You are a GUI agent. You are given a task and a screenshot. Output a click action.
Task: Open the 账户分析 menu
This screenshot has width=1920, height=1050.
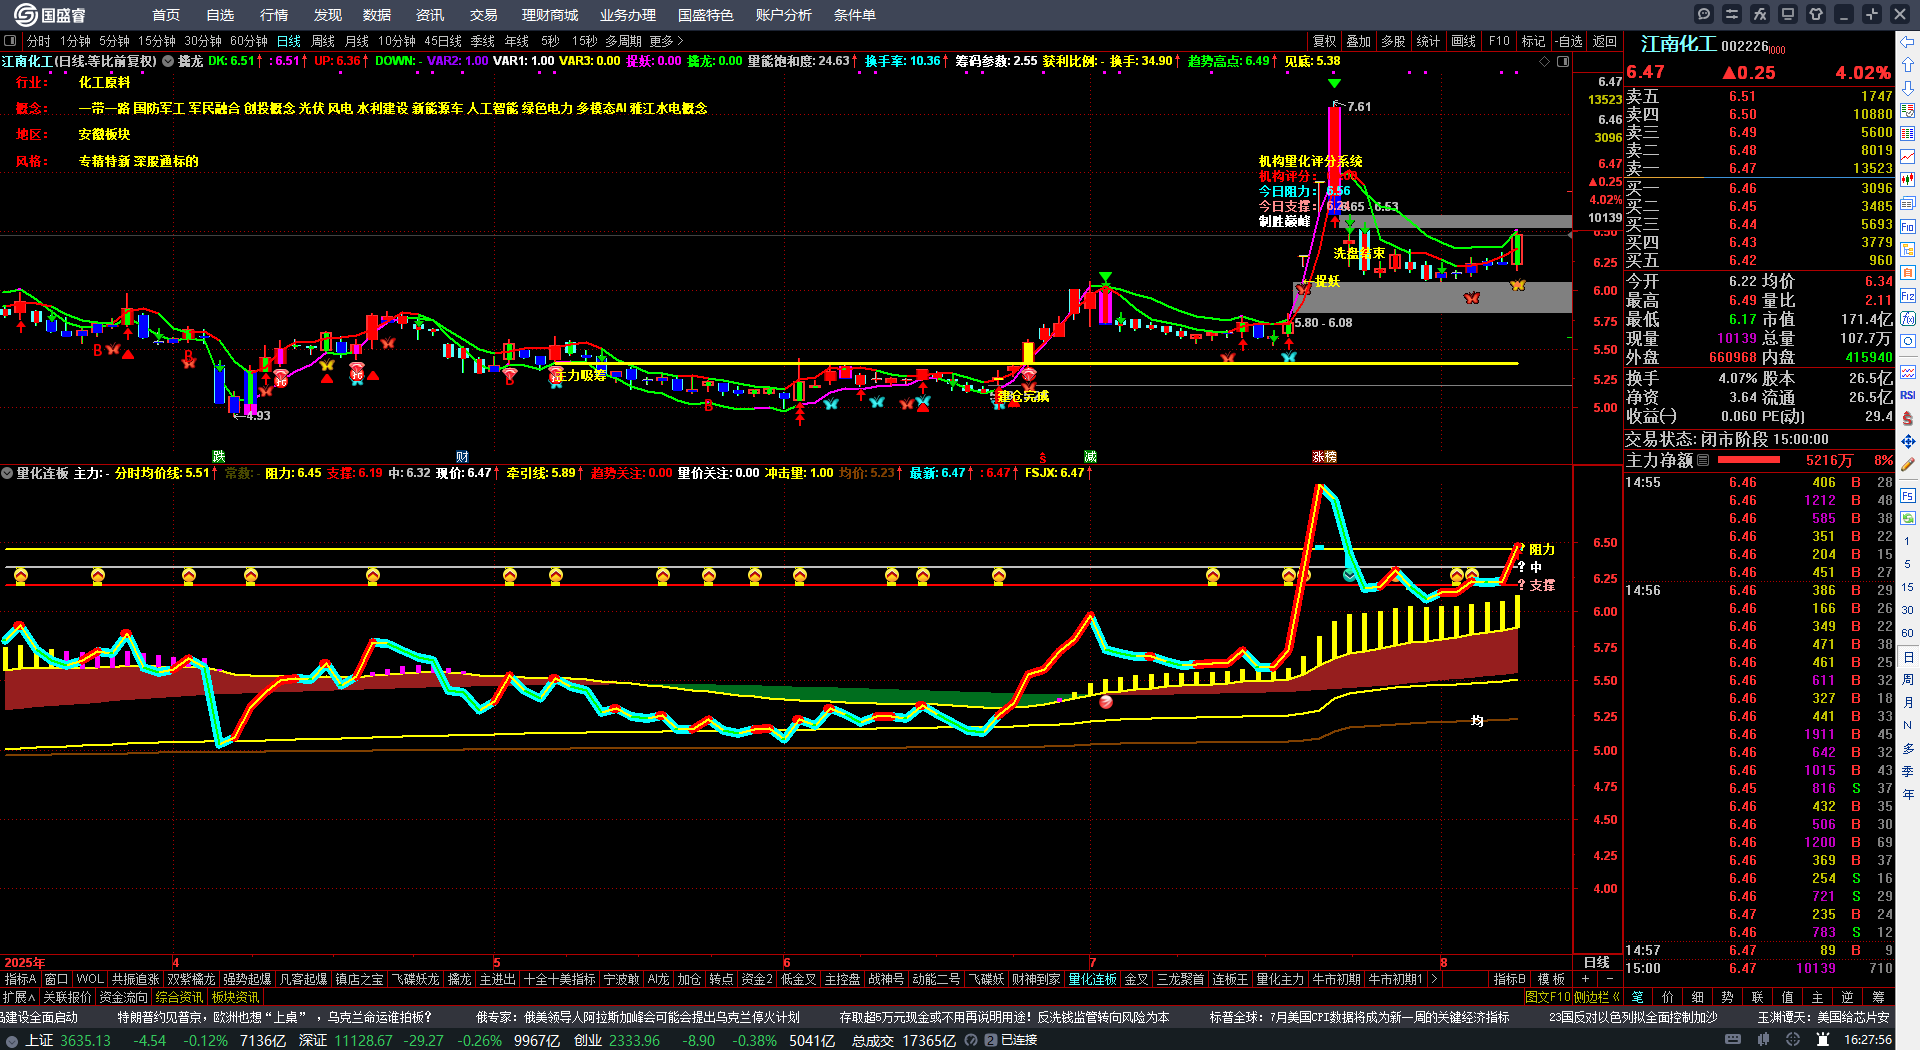click(x=784, y=15)
